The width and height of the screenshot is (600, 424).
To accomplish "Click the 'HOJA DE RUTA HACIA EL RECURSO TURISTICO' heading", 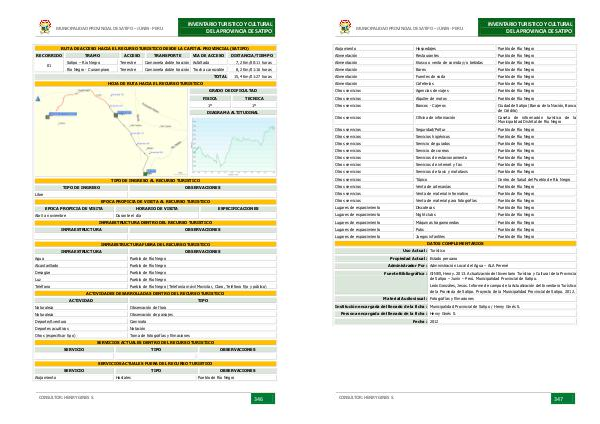I will pos(155,83).
